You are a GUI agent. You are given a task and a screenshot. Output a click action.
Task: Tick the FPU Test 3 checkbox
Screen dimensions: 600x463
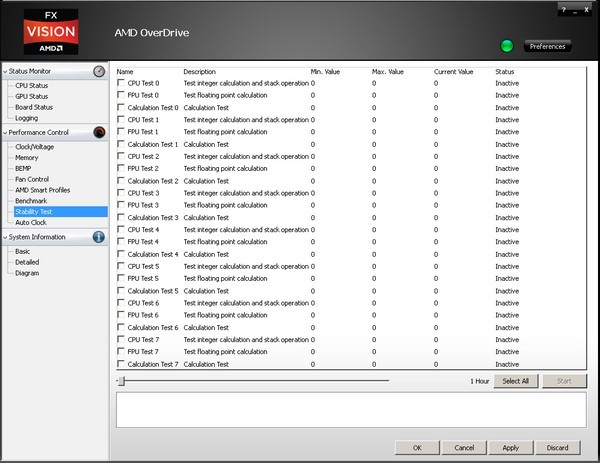coord(121,205)
